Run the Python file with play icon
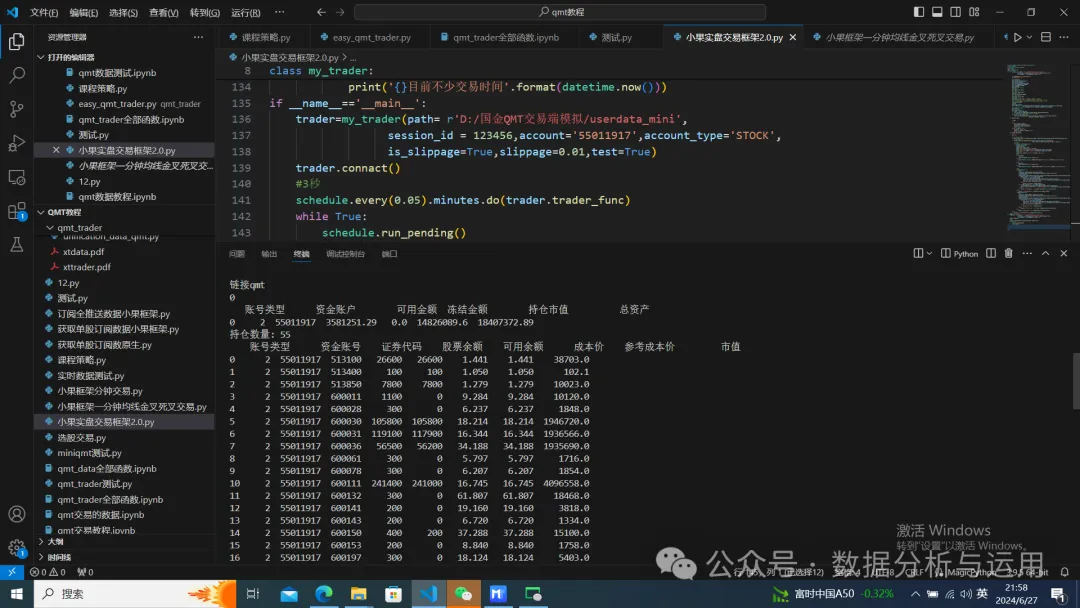The width and height of the screenshot is (1080, 608). click(1017, 37)
